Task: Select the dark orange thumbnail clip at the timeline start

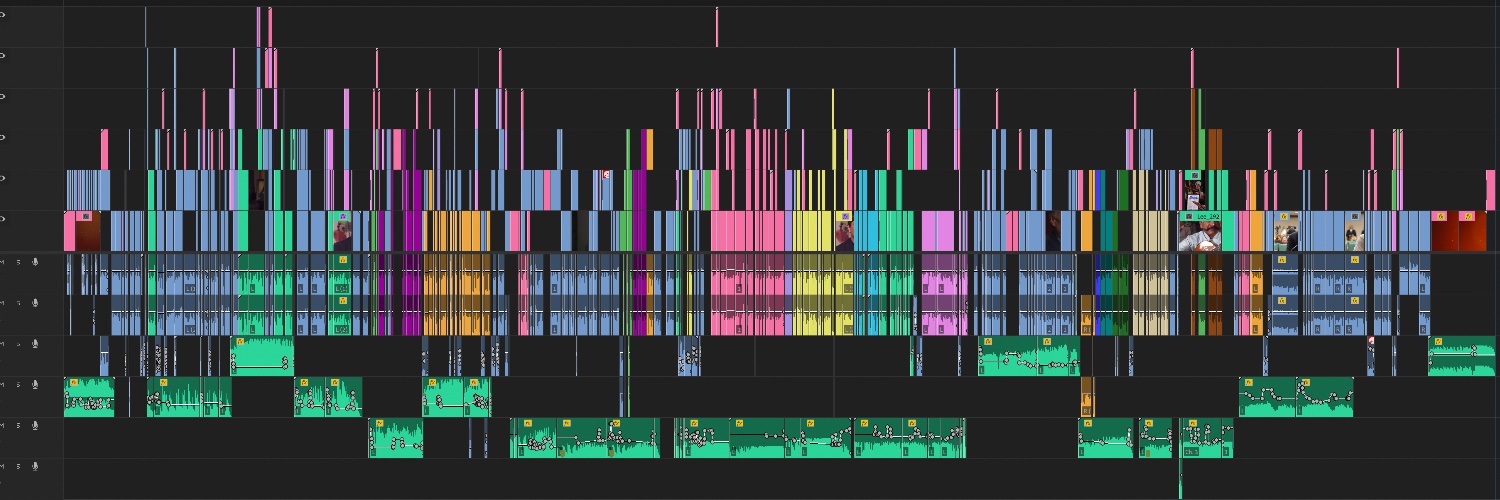Action: tap(88, 231)
